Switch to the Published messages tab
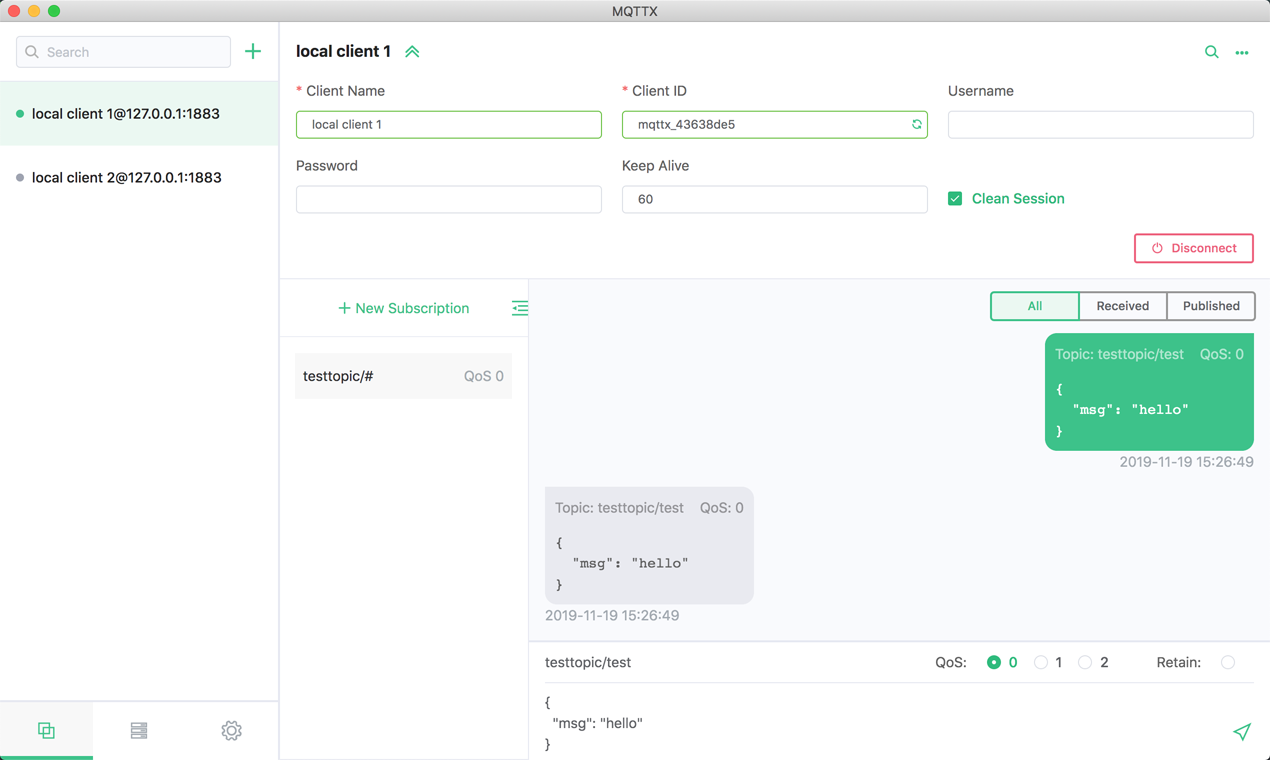 point(1210,306)
